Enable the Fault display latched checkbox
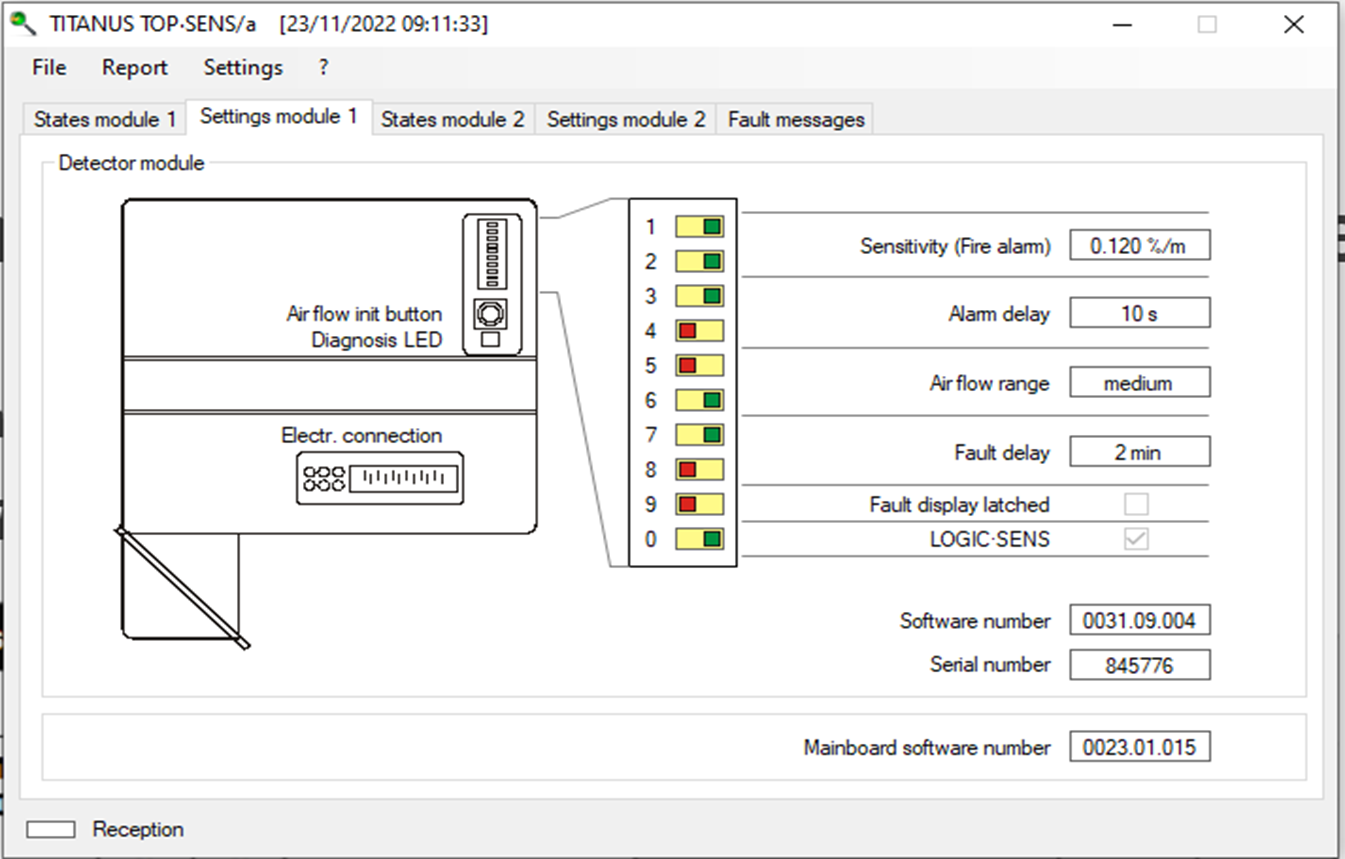Viewport: 1345px width, 859px height. point(1136,504)
